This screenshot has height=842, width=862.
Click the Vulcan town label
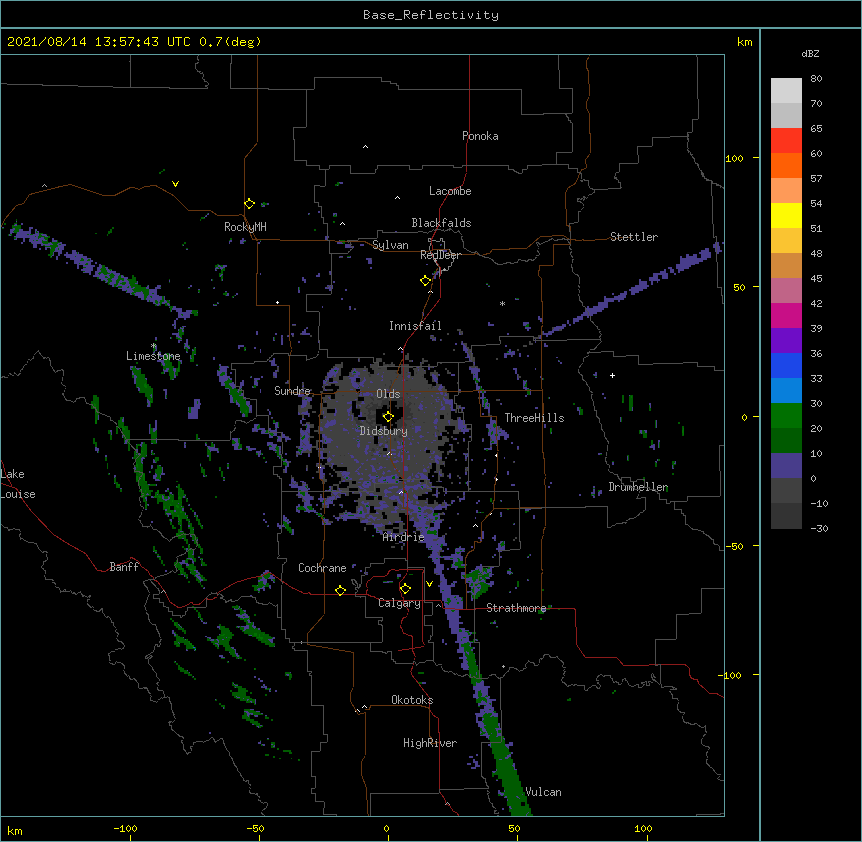click(x=543, y=792)
